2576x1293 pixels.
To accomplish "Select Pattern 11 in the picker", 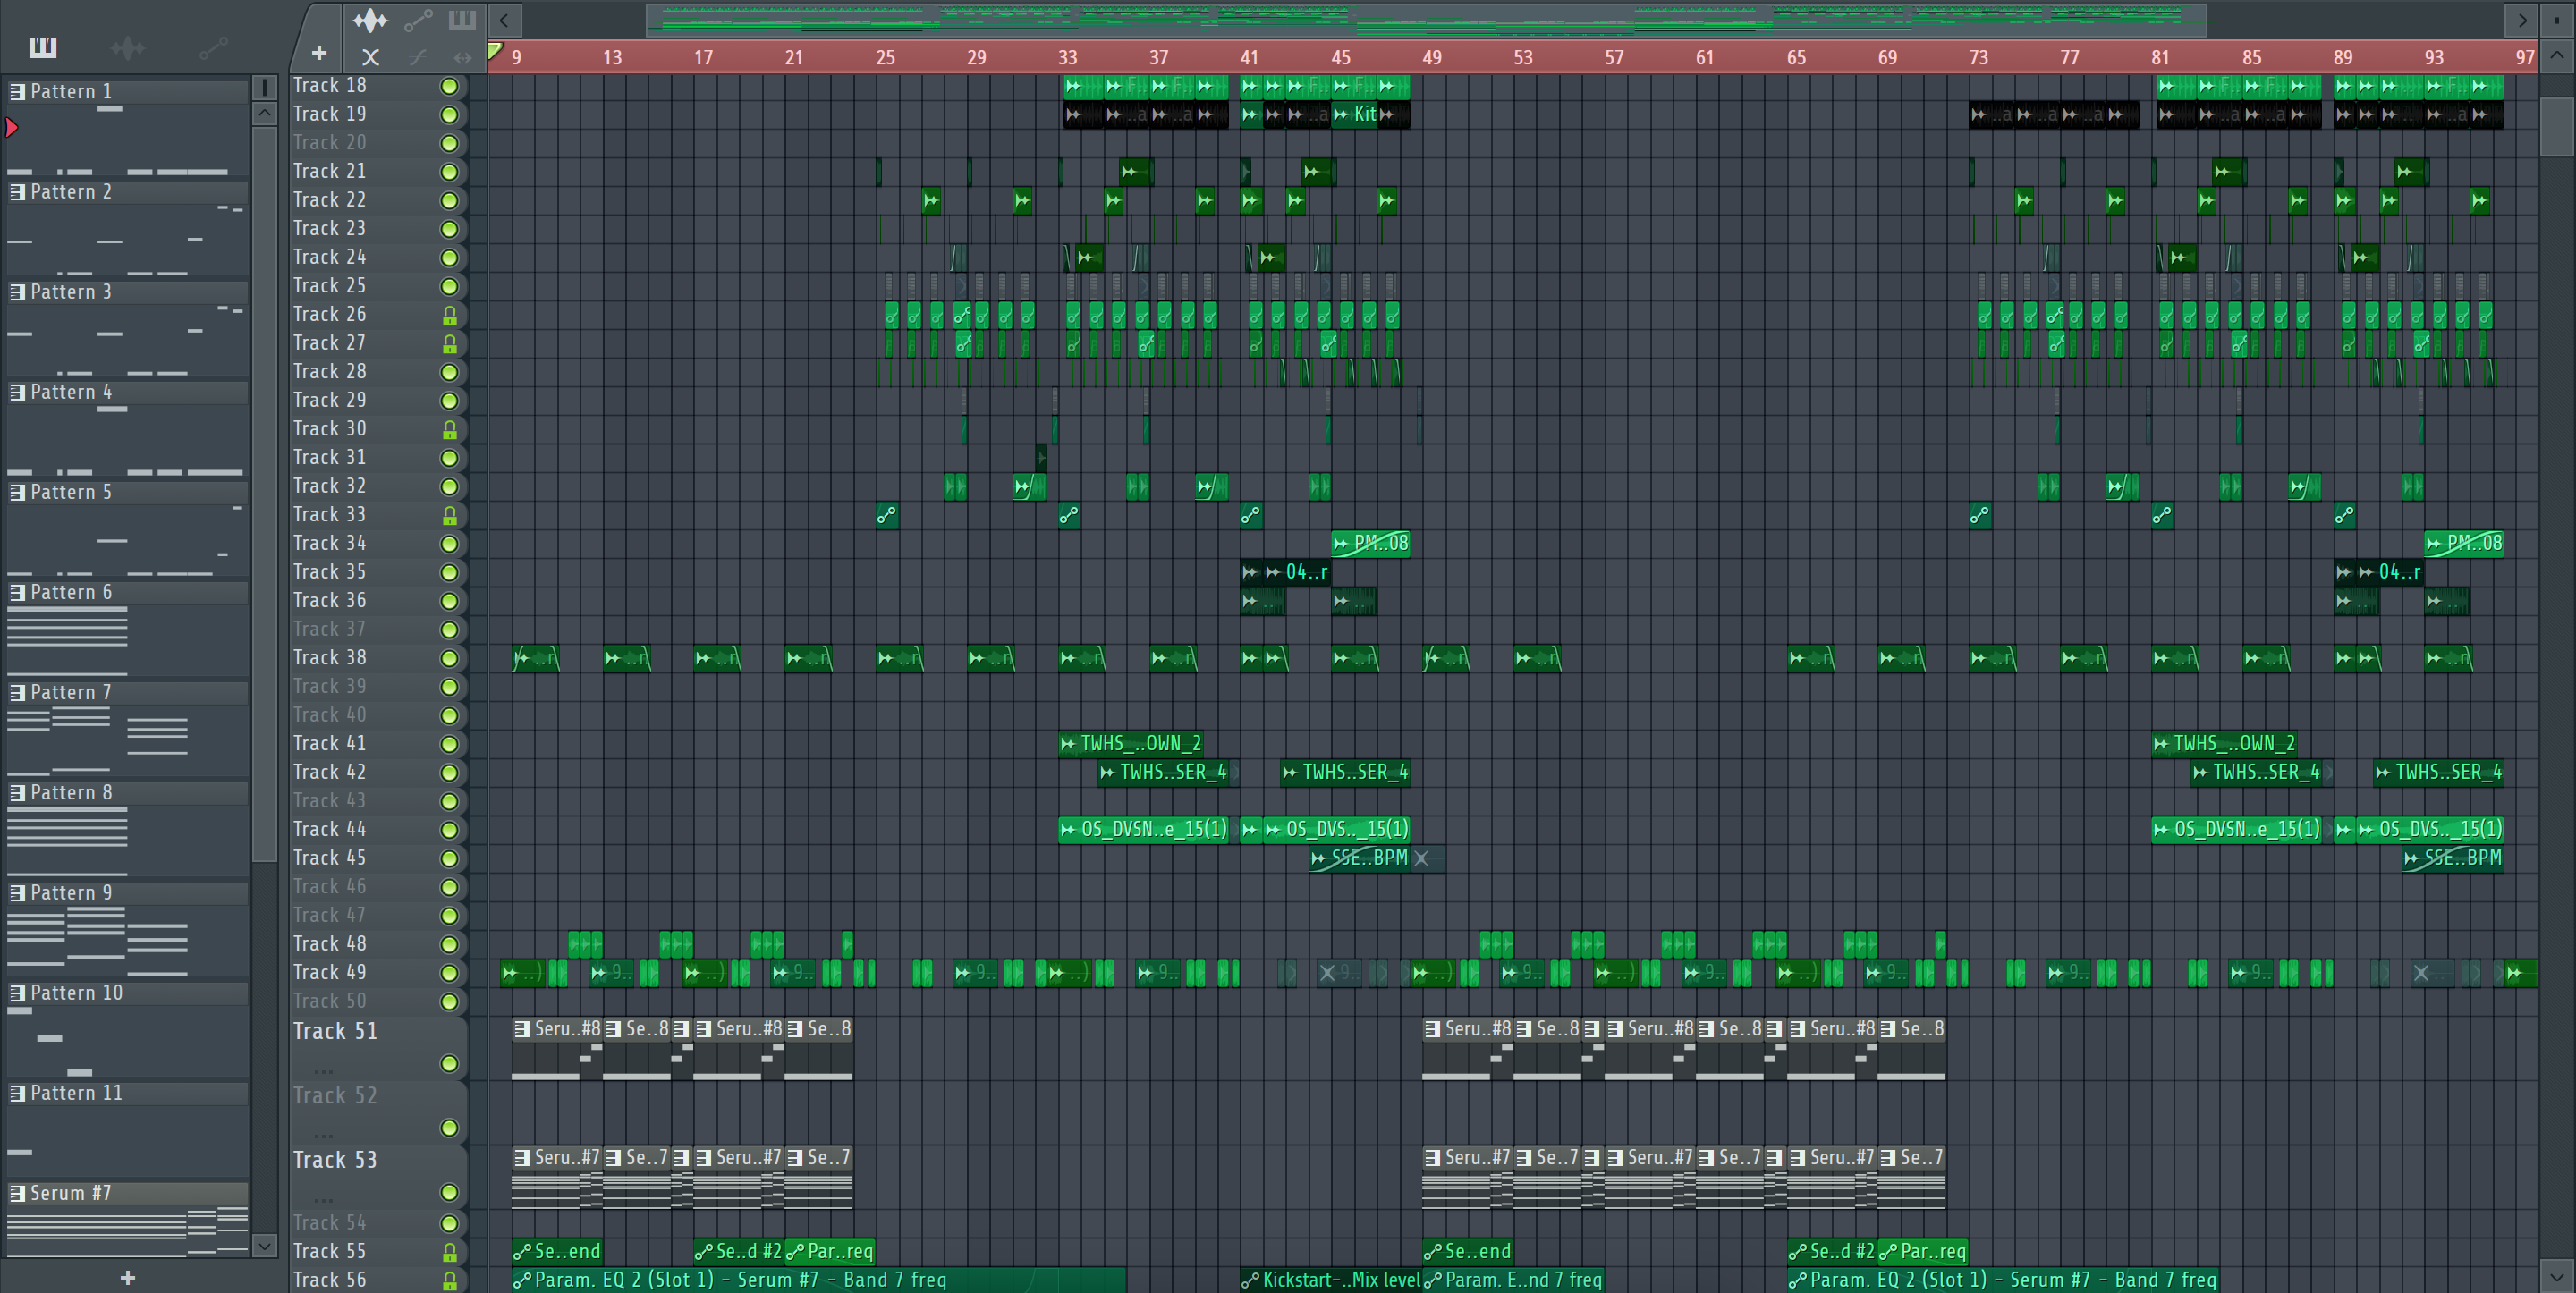I will [128, 1093].
